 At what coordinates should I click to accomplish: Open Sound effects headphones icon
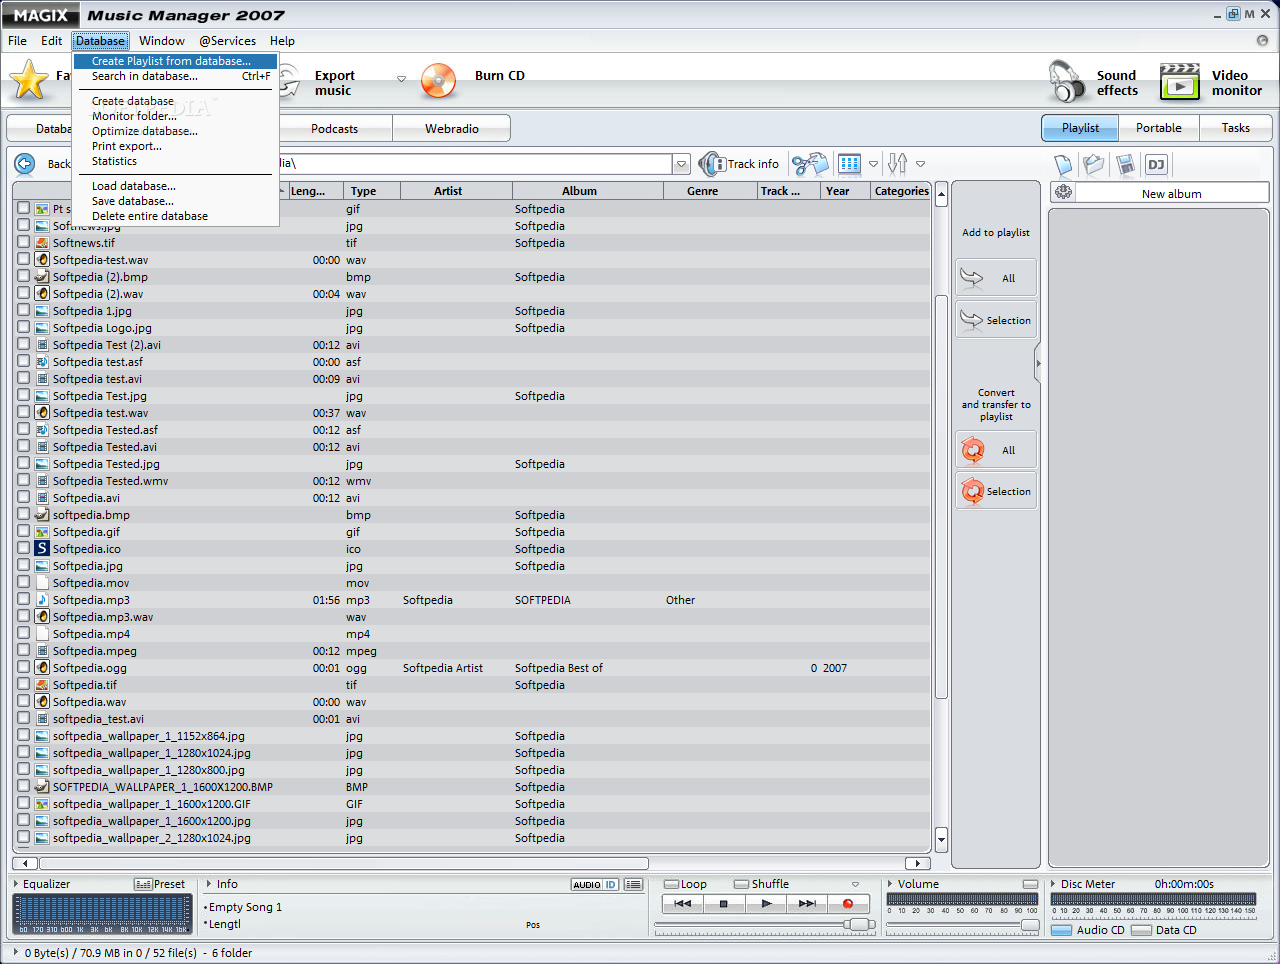[1066, 81]
